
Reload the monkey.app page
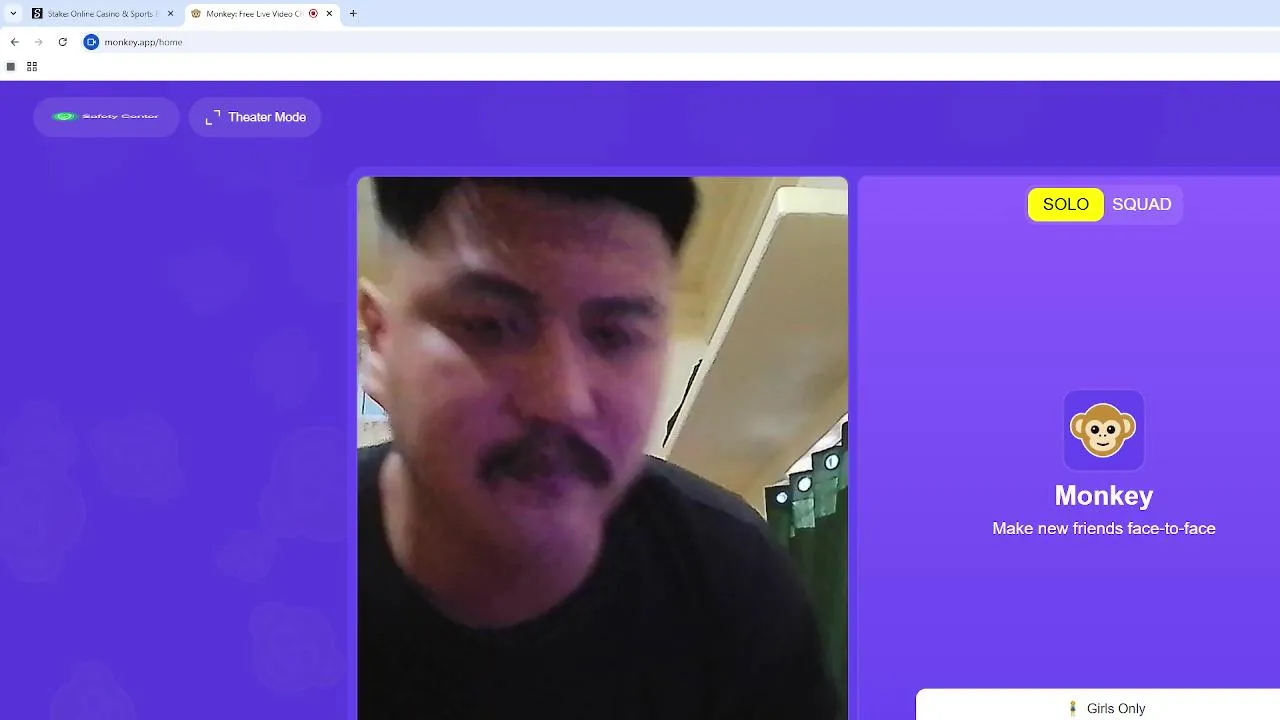pos(62,42)
